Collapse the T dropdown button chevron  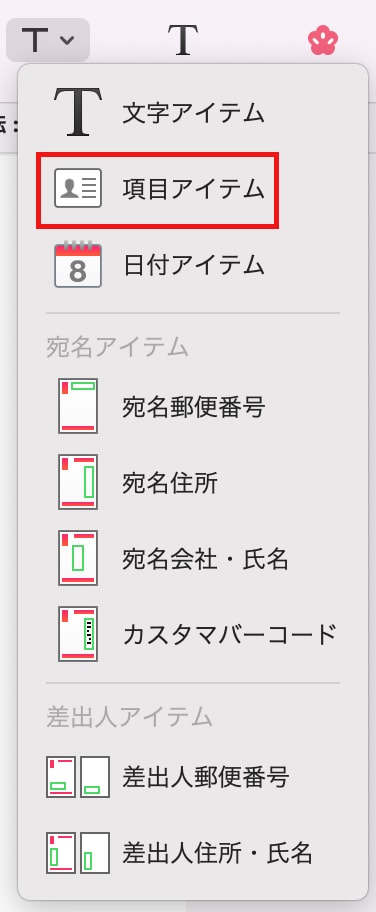[x=68, y=40]
